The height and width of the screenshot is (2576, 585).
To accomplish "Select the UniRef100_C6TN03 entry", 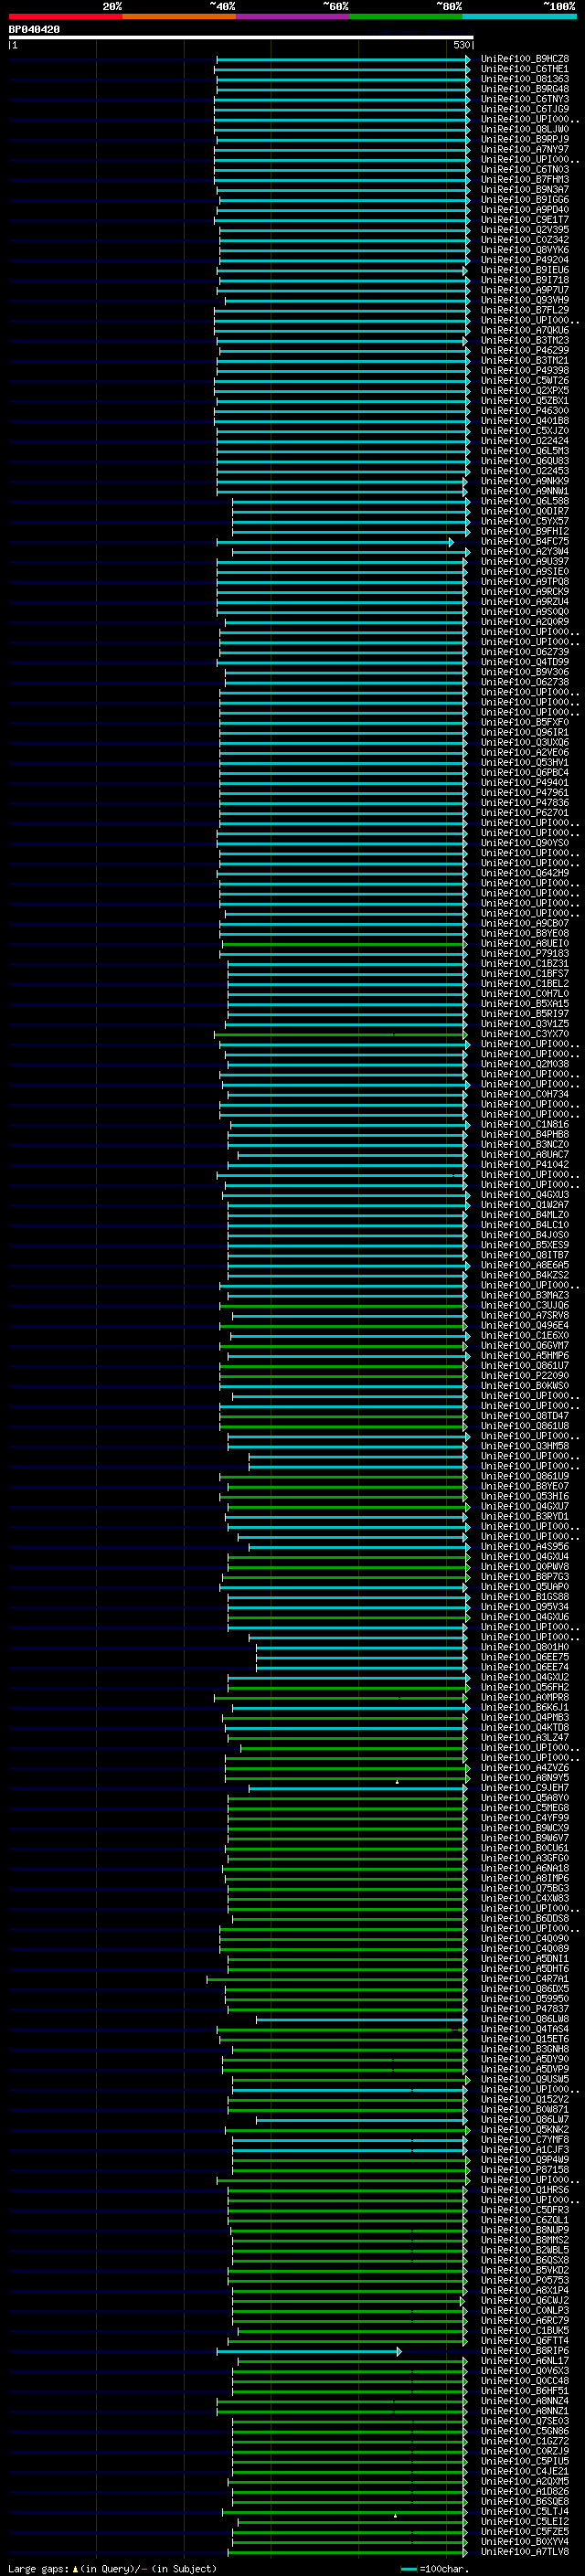I will [x=524, y=170].
